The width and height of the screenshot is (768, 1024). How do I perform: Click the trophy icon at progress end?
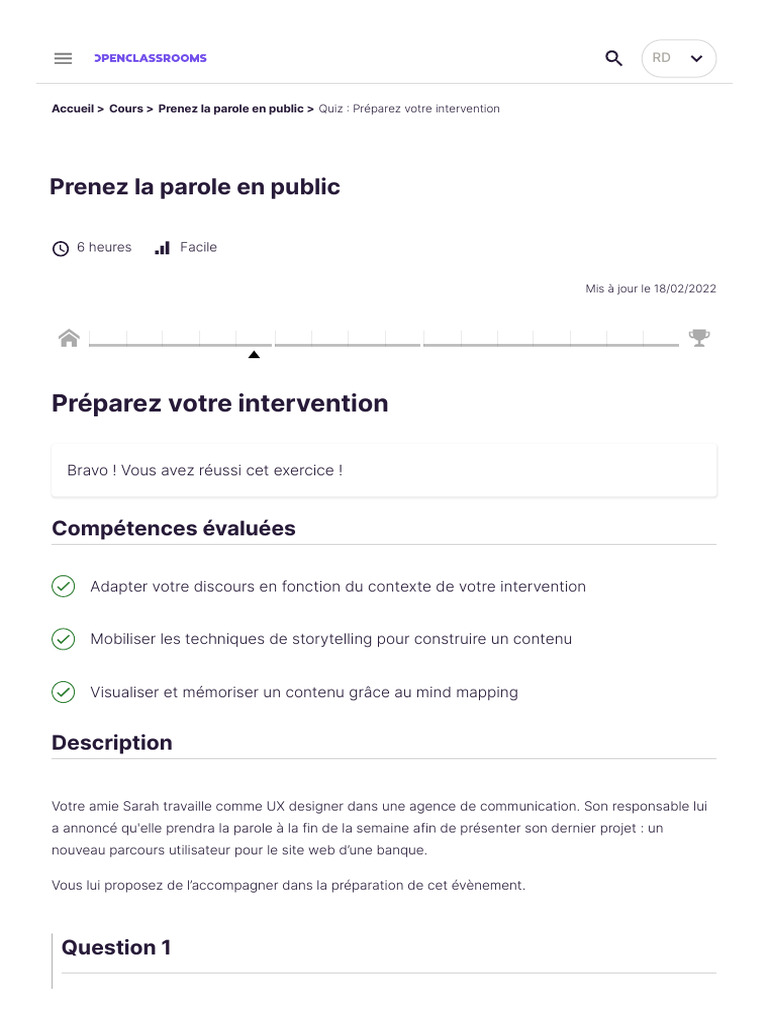(699, 338)
